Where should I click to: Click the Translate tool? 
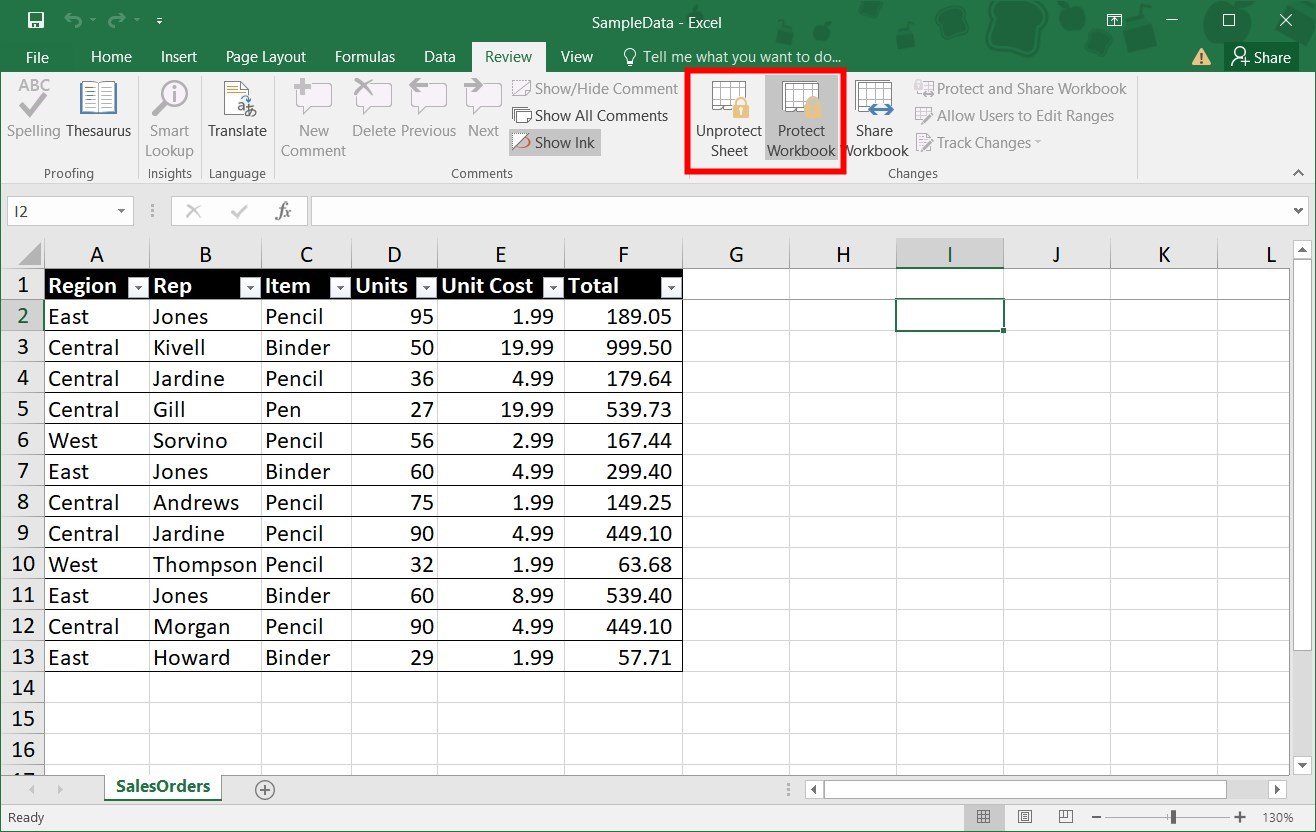tap(237, 110)
